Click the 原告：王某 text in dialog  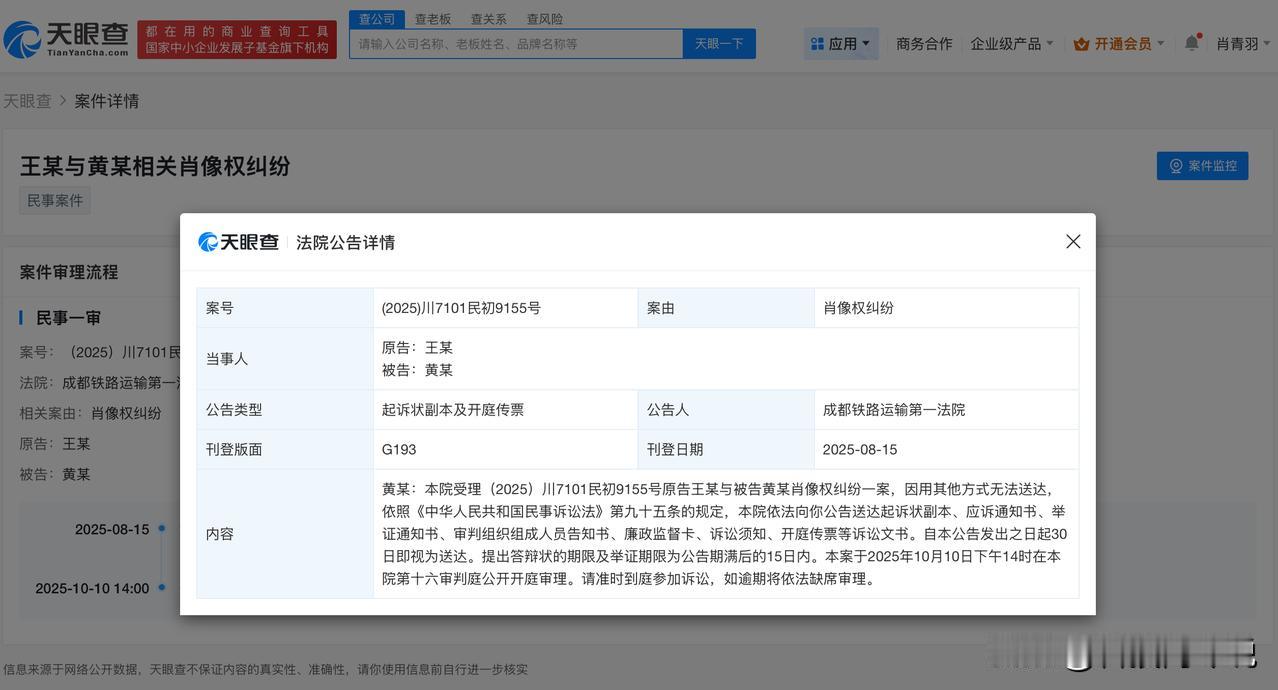pos(417,348)
